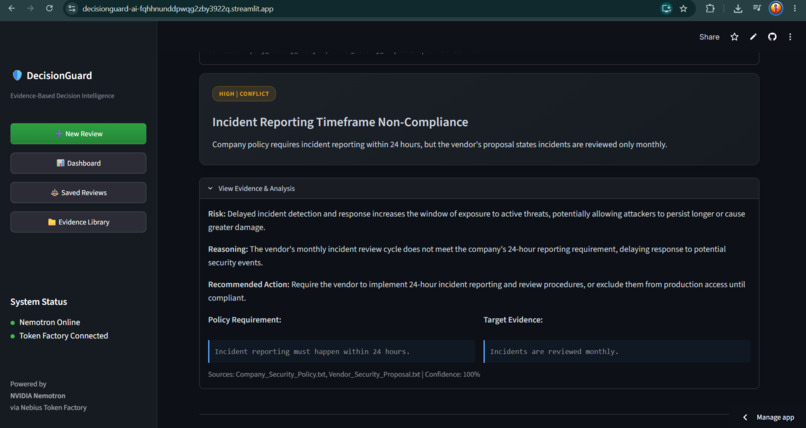Viewport: 806px width, 428px height.
Task: Go back in browser history
Action: click(x=12, y=8)
